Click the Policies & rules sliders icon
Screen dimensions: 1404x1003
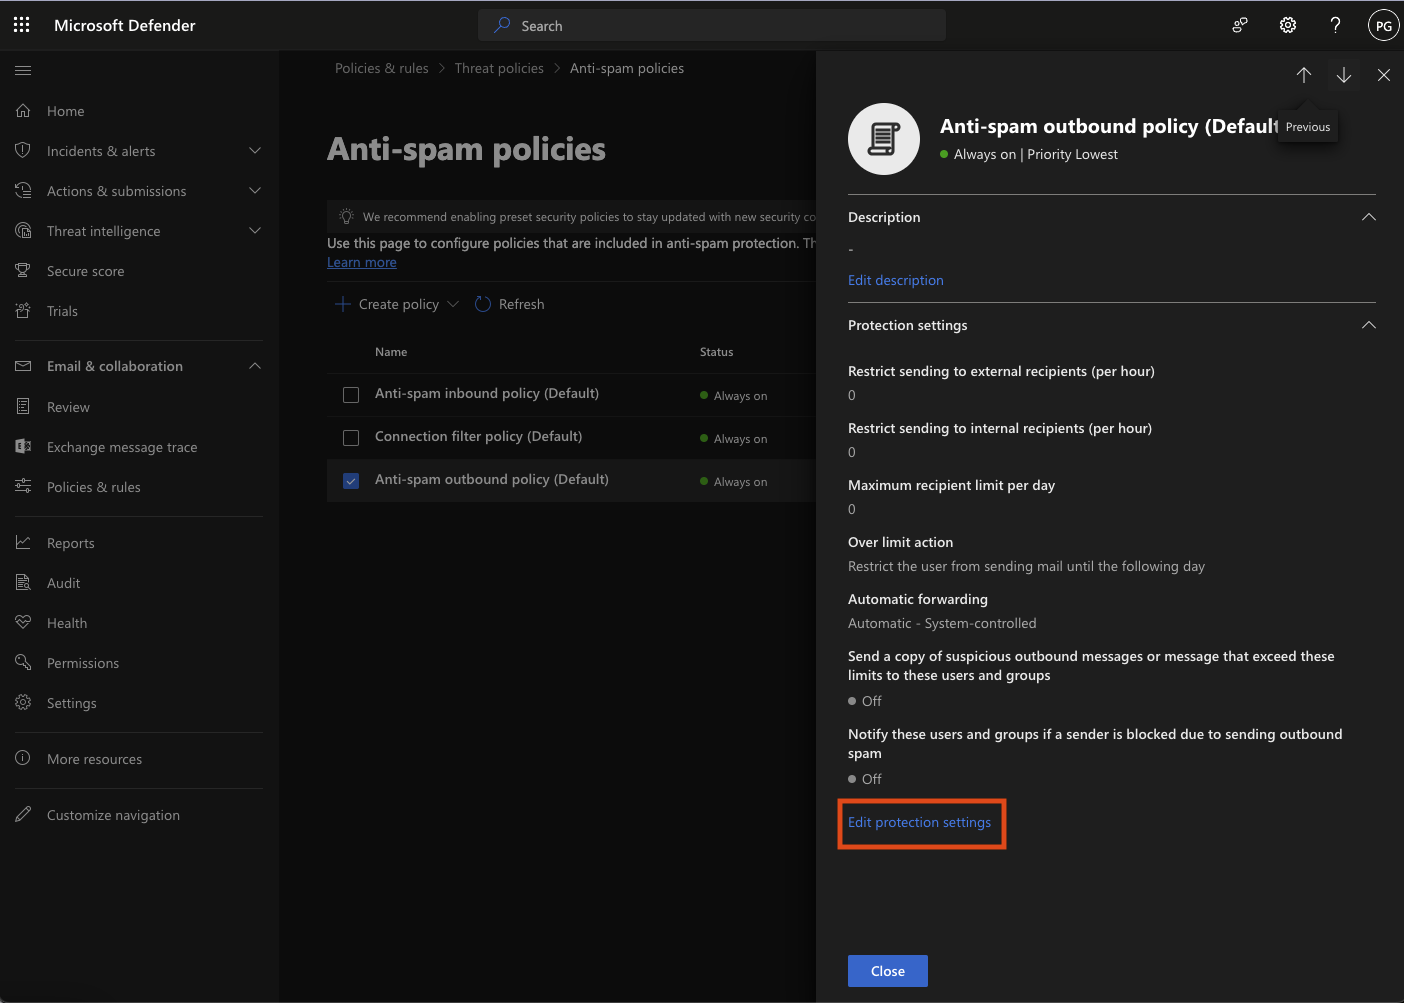point(23,487)
